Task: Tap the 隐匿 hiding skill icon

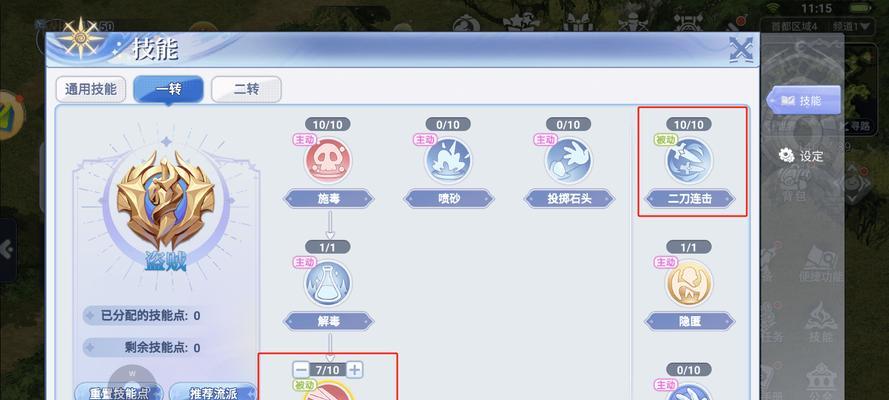Action: point(689,283)
